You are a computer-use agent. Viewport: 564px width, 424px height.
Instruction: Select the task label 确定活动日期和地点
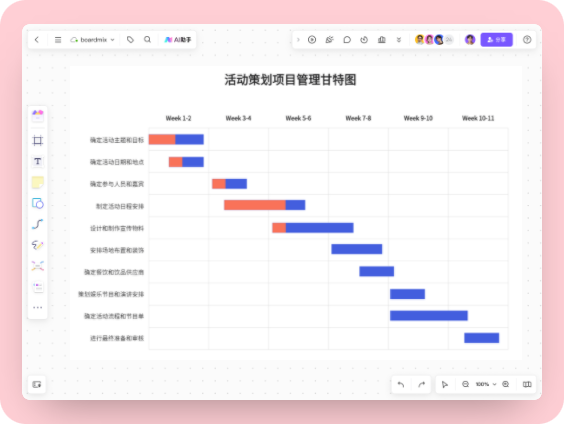pos(117,162)
